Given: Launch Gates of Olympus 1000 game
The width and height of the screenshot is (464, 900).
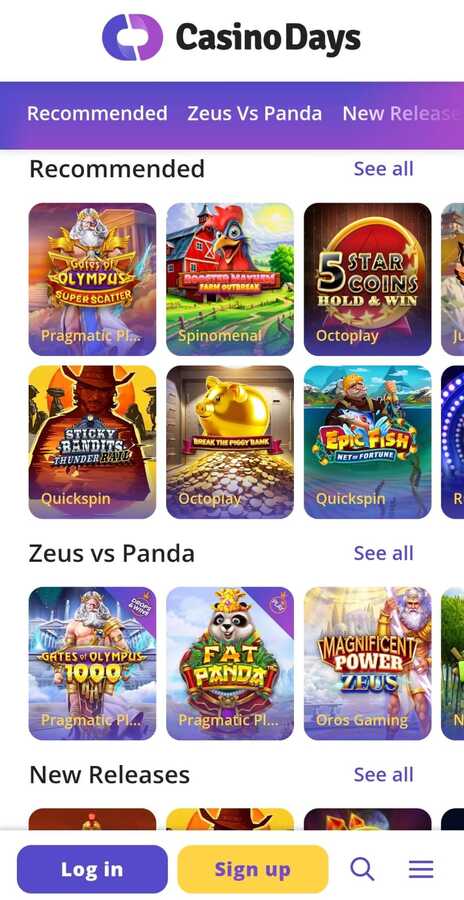Looking at the screenshot, I should (92, 664).
